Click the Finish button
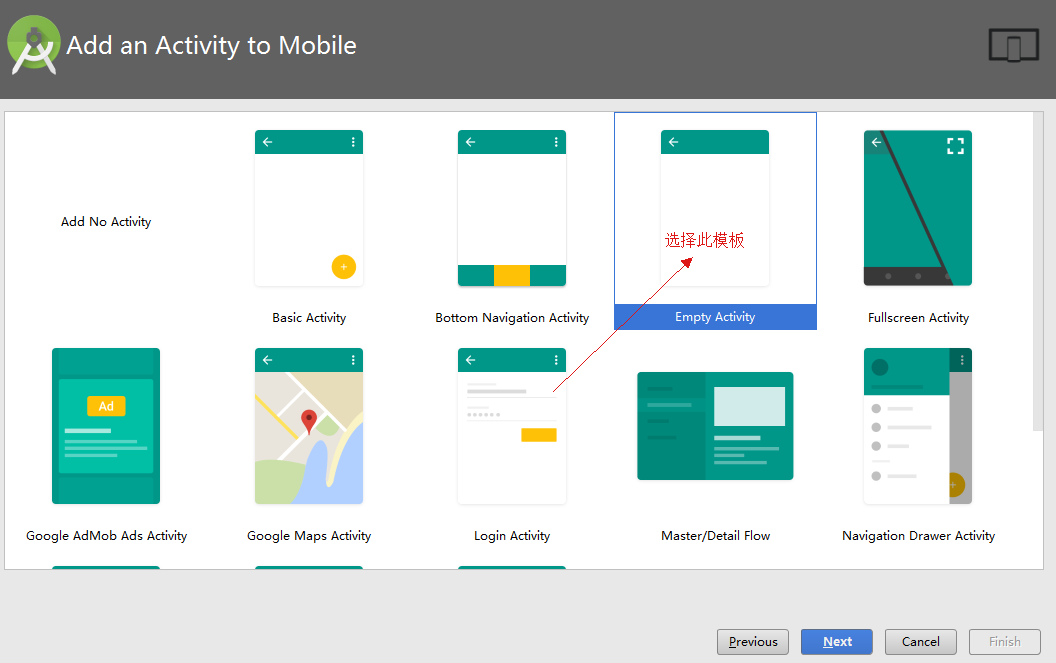The width and height of the screenshot is (1056, 663). click(x=1005, y=641)
